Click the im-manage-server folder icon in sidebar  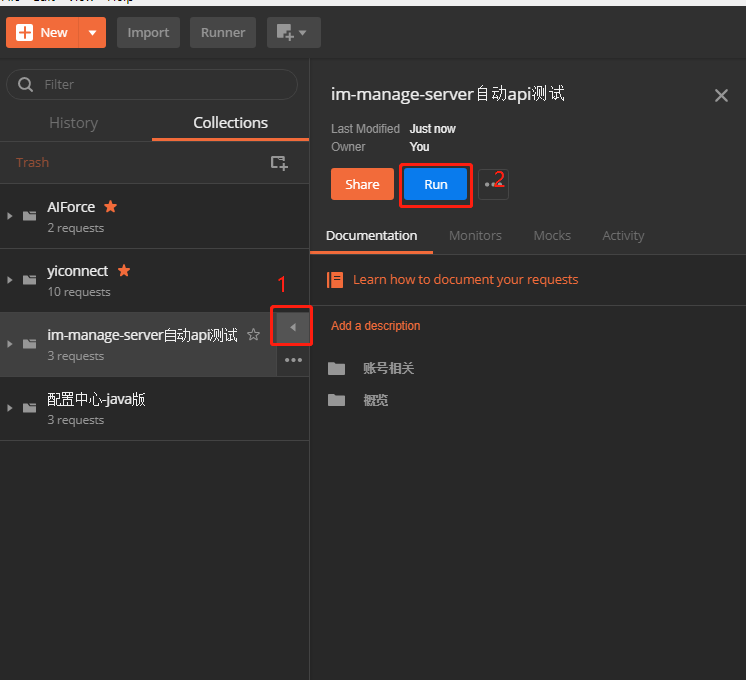(29, 344)
